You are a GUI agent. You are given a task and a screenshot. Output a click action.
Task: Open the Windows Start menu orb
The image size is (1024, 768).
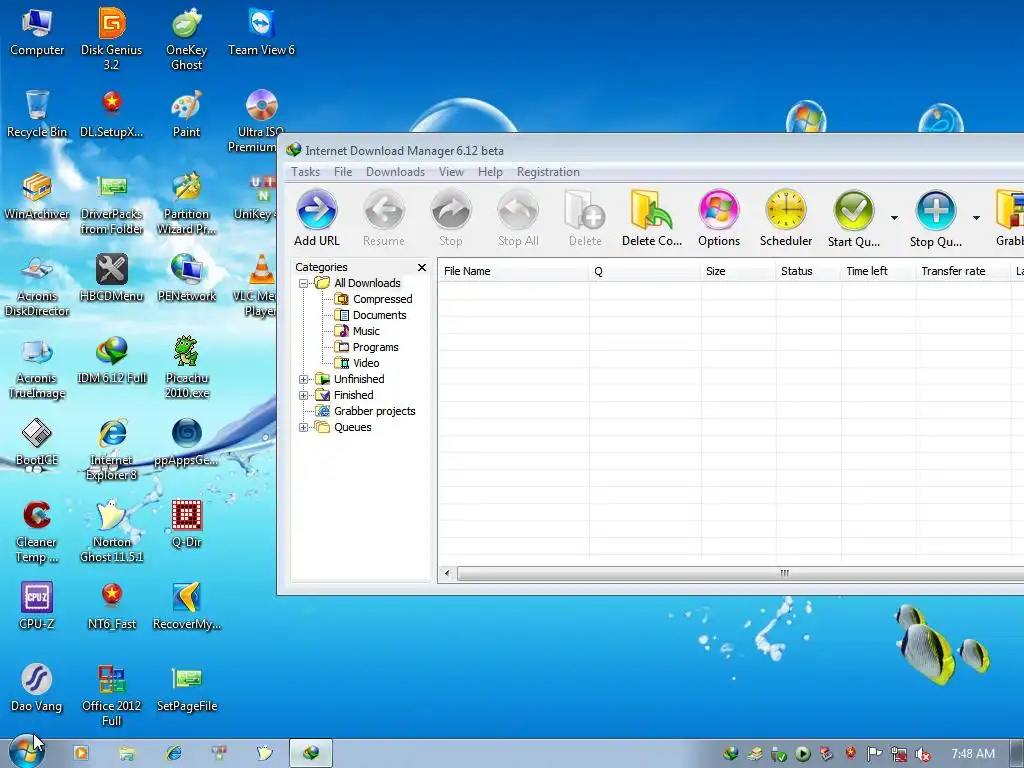[x=27, y=752]
